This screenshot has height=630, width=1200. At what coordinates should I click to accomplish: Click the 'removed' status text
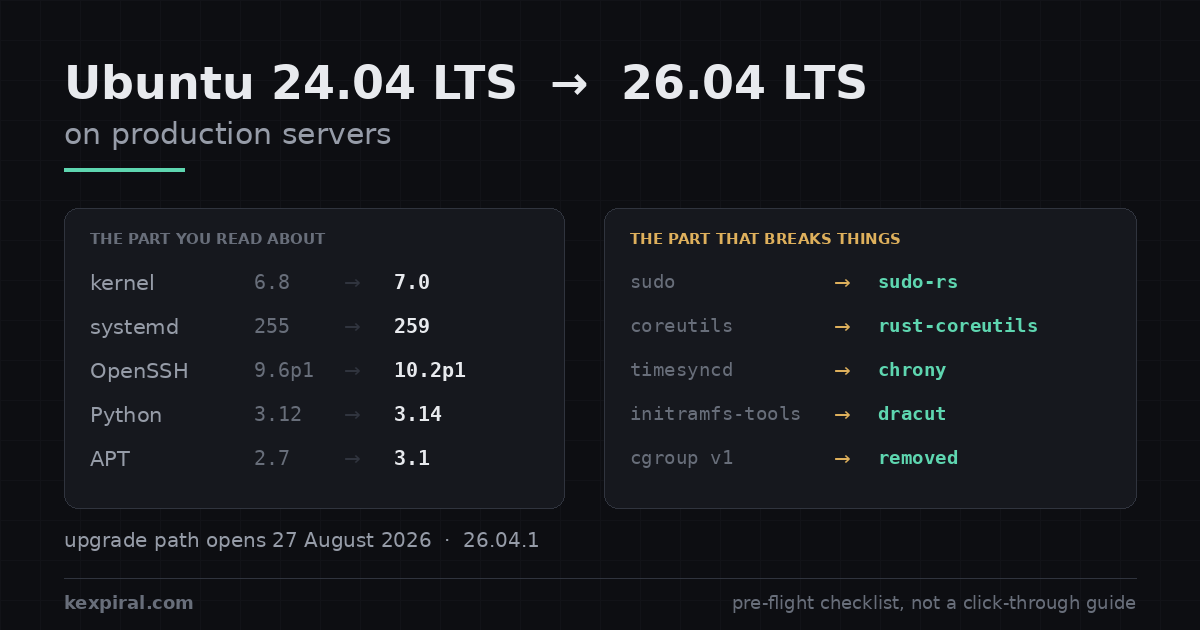[x=918, y=458]
